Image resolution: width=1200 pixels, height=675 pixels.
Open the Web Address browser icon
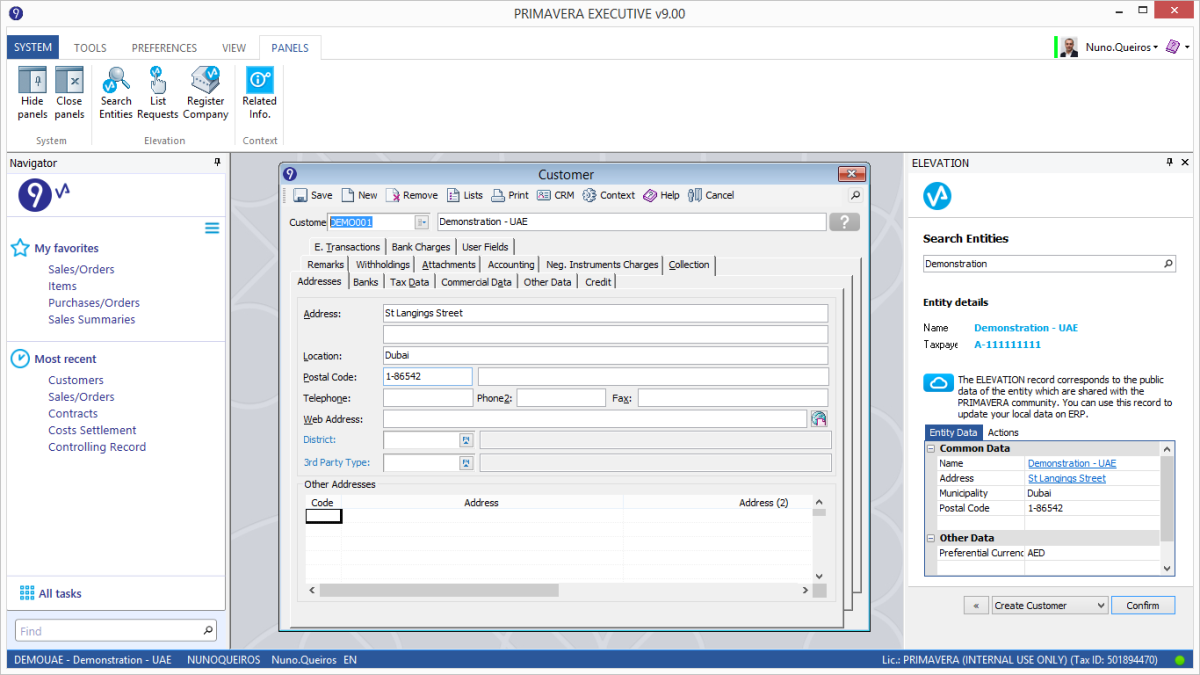click(x=819, y=419)
